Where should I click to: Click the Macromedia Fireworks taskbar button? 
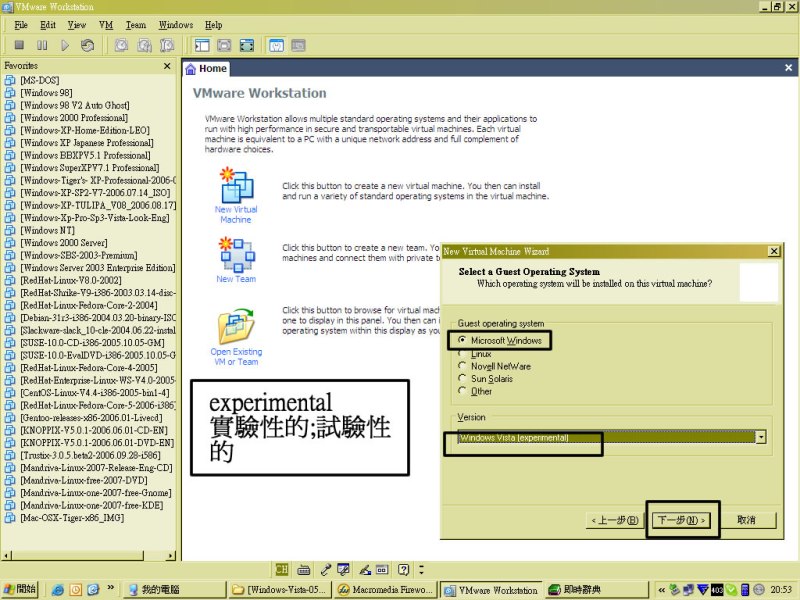(386, 590)
